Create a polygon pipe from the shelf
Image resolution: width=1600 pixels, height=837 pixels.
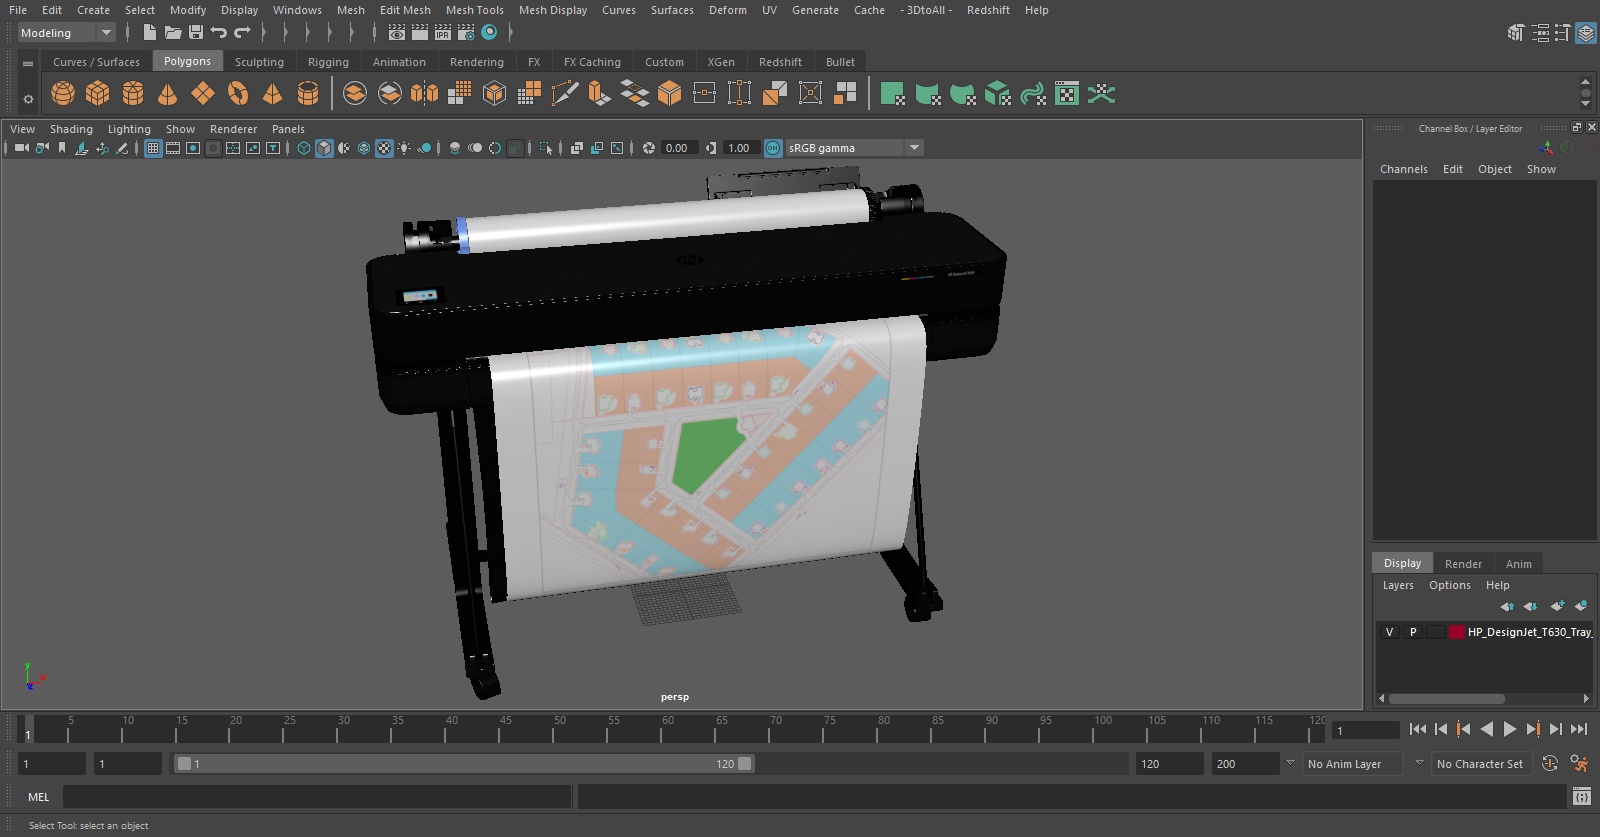click(x=308, y=94)
